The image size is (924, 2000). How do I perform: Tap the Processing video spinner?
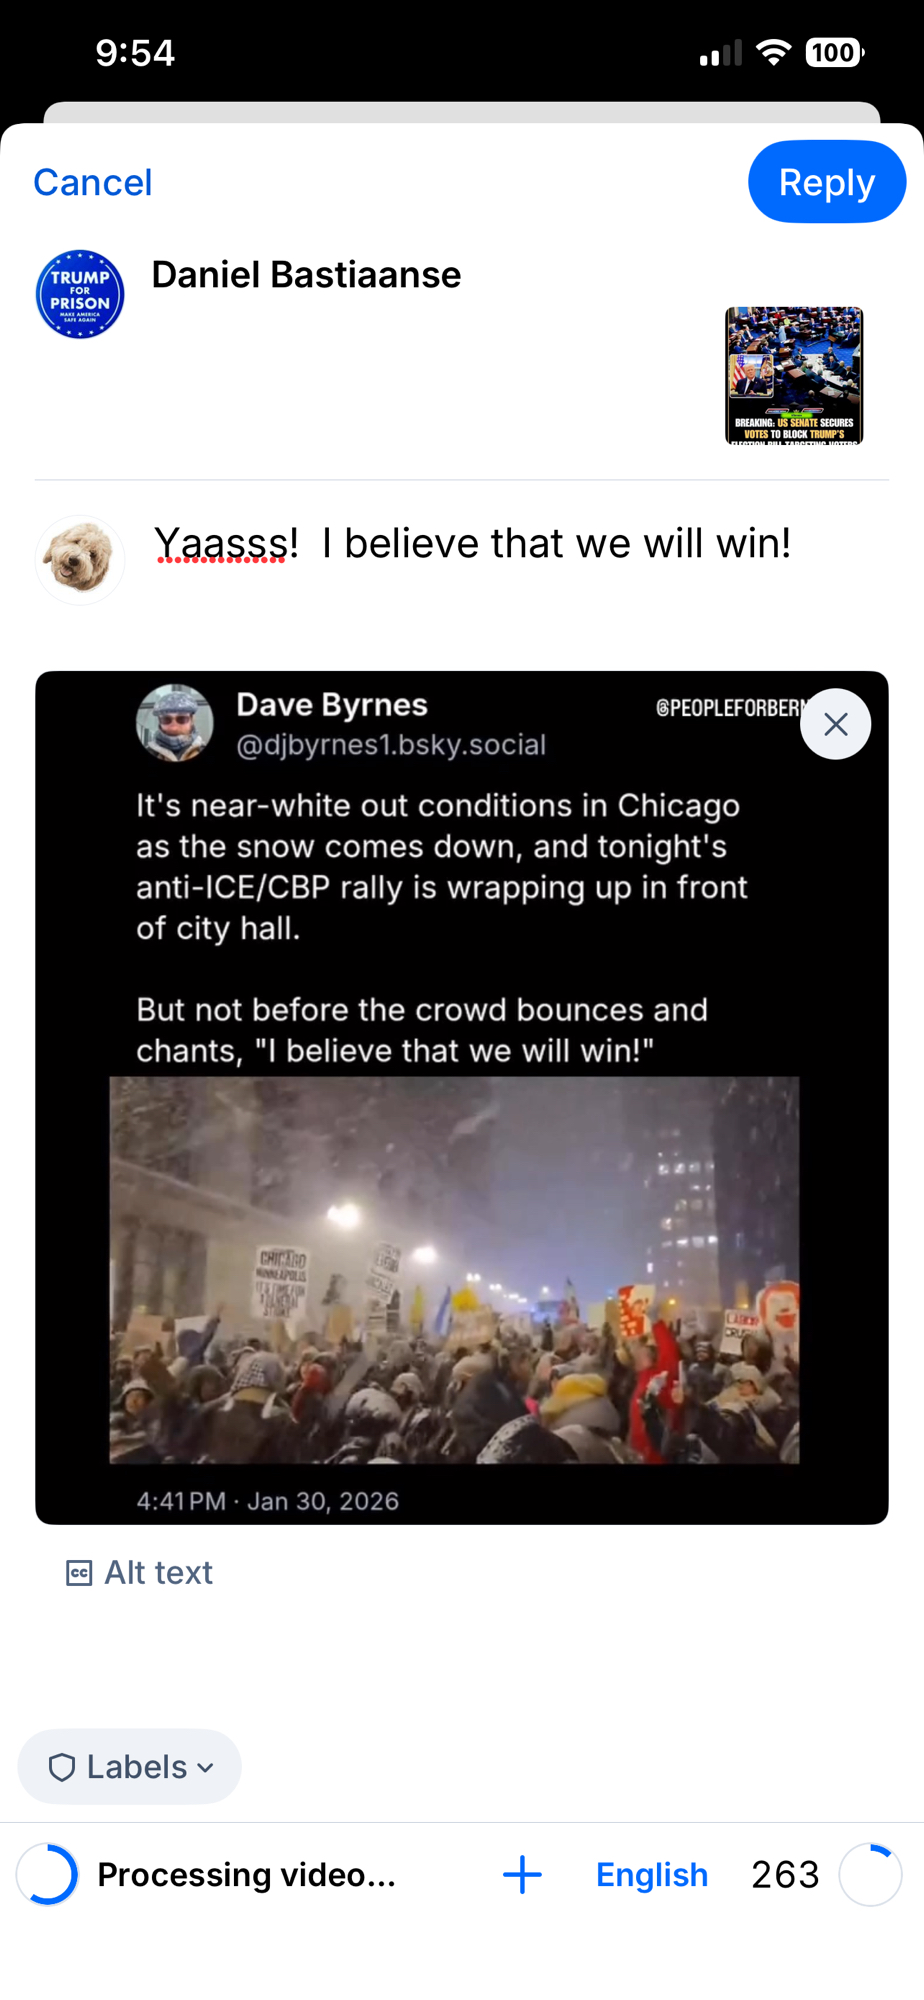point(47,1874)
